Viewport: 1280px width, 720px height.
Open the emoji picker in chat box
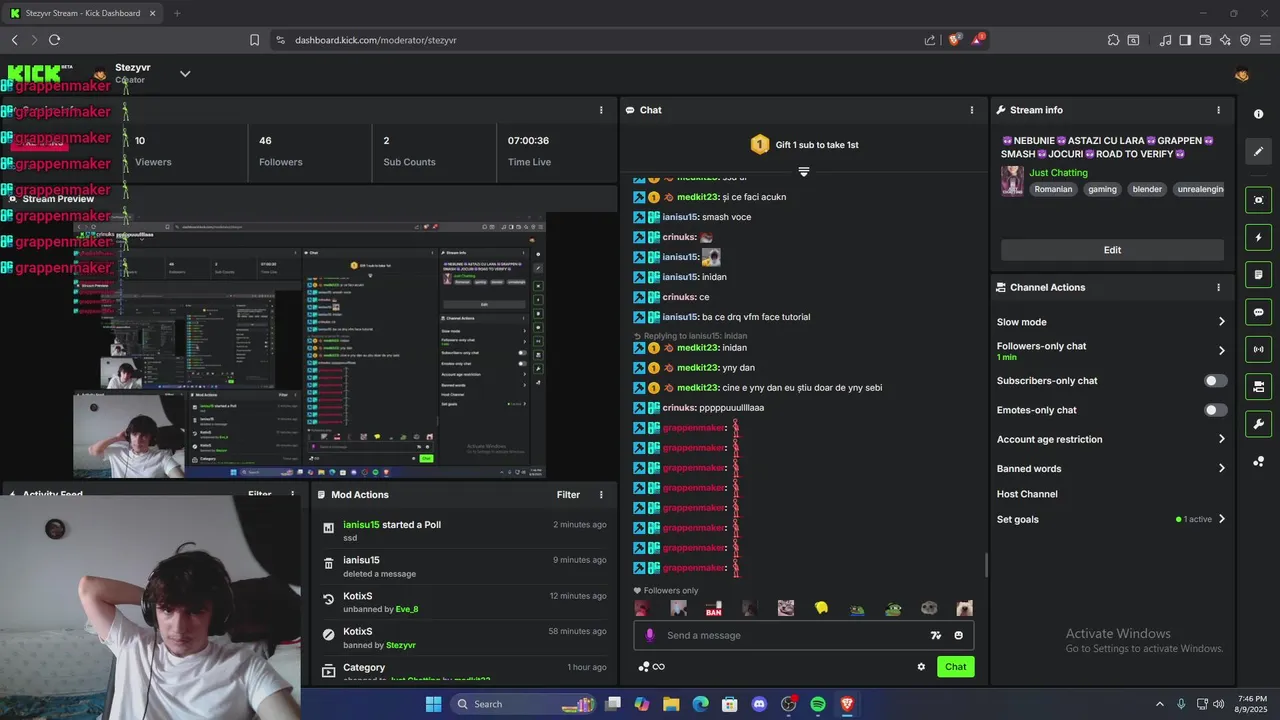[x=958, y=635]
